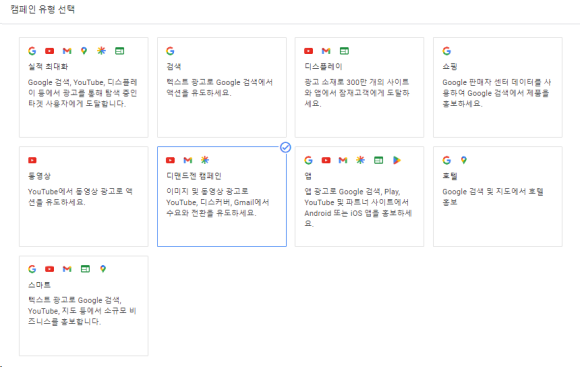The height and width of the screenshot is (367, 580).
Task: Click the 캠페인 유형 선택 heading
Action: click(43, 9)
